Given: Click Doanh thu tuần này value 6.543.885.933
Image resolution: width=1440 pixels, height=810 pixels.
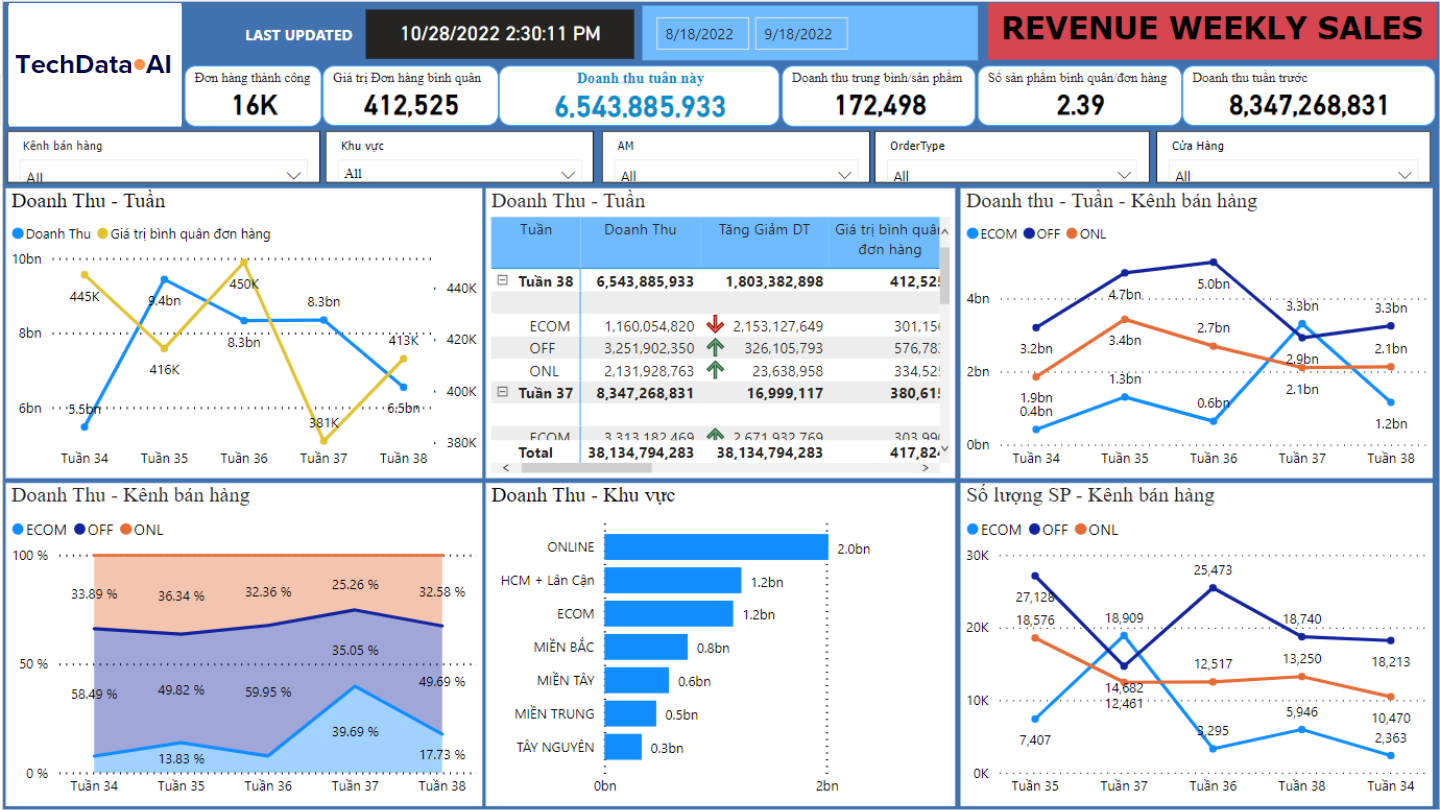Looking at the screenshot, I should [640, 107].
